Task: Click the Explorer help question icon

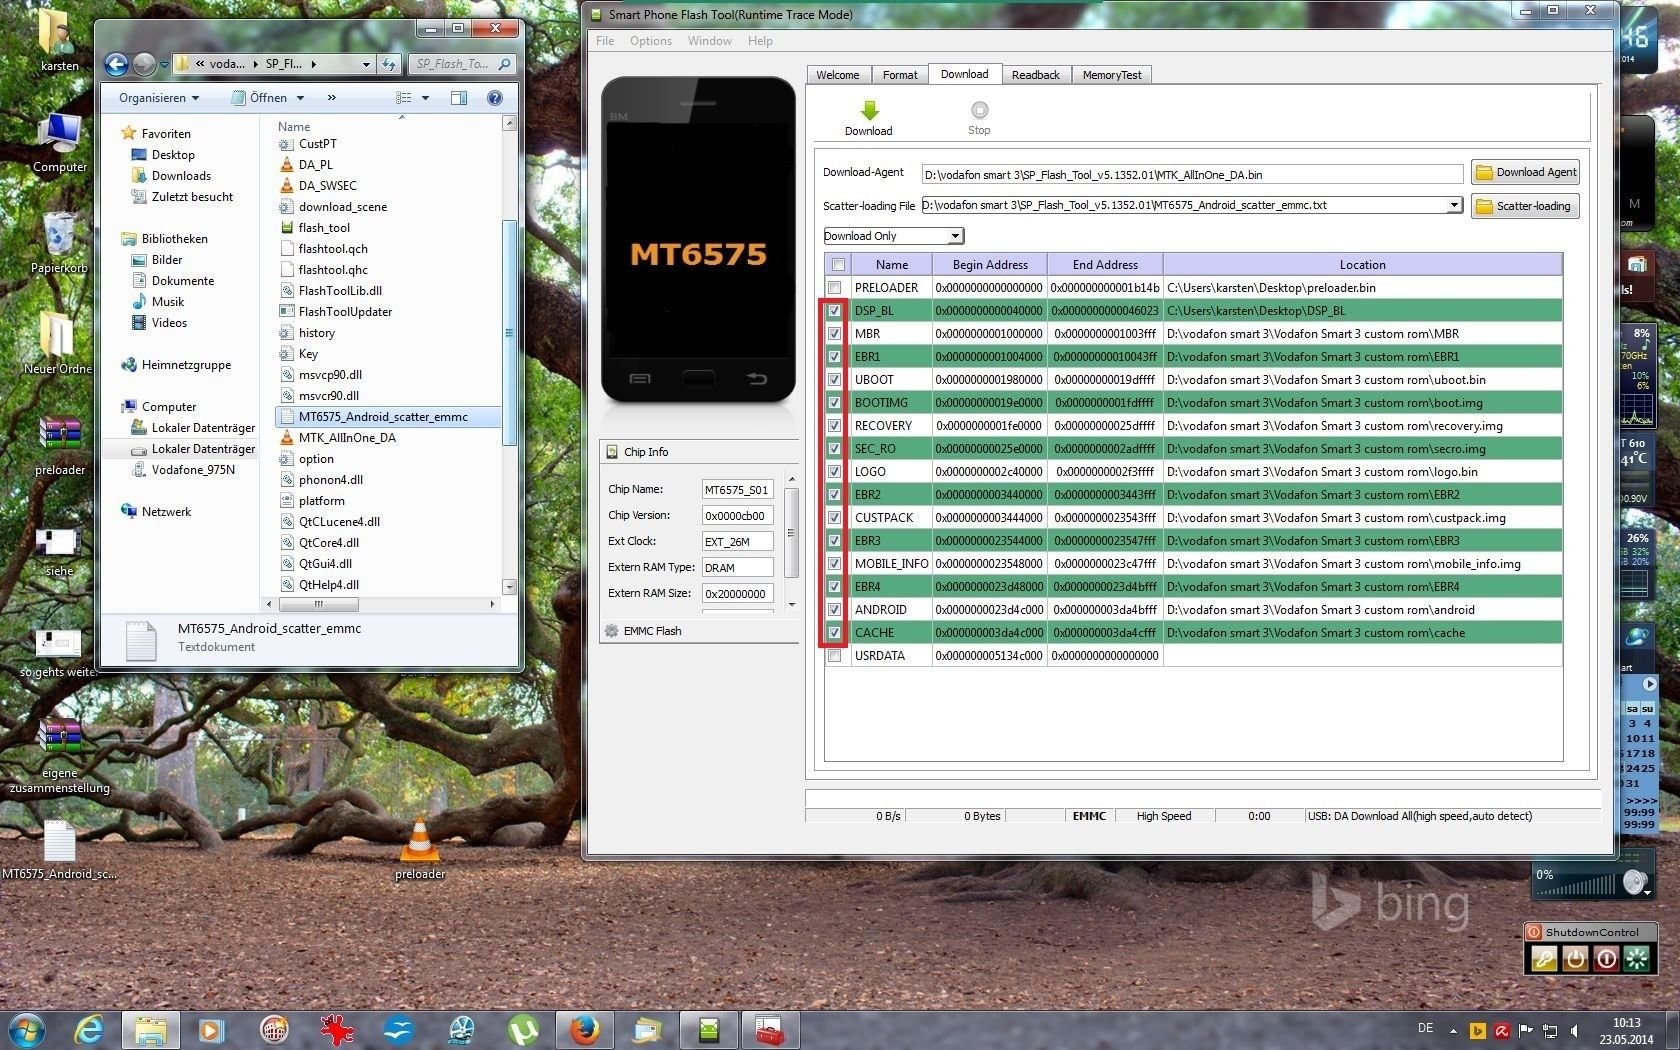Action: 494,98
